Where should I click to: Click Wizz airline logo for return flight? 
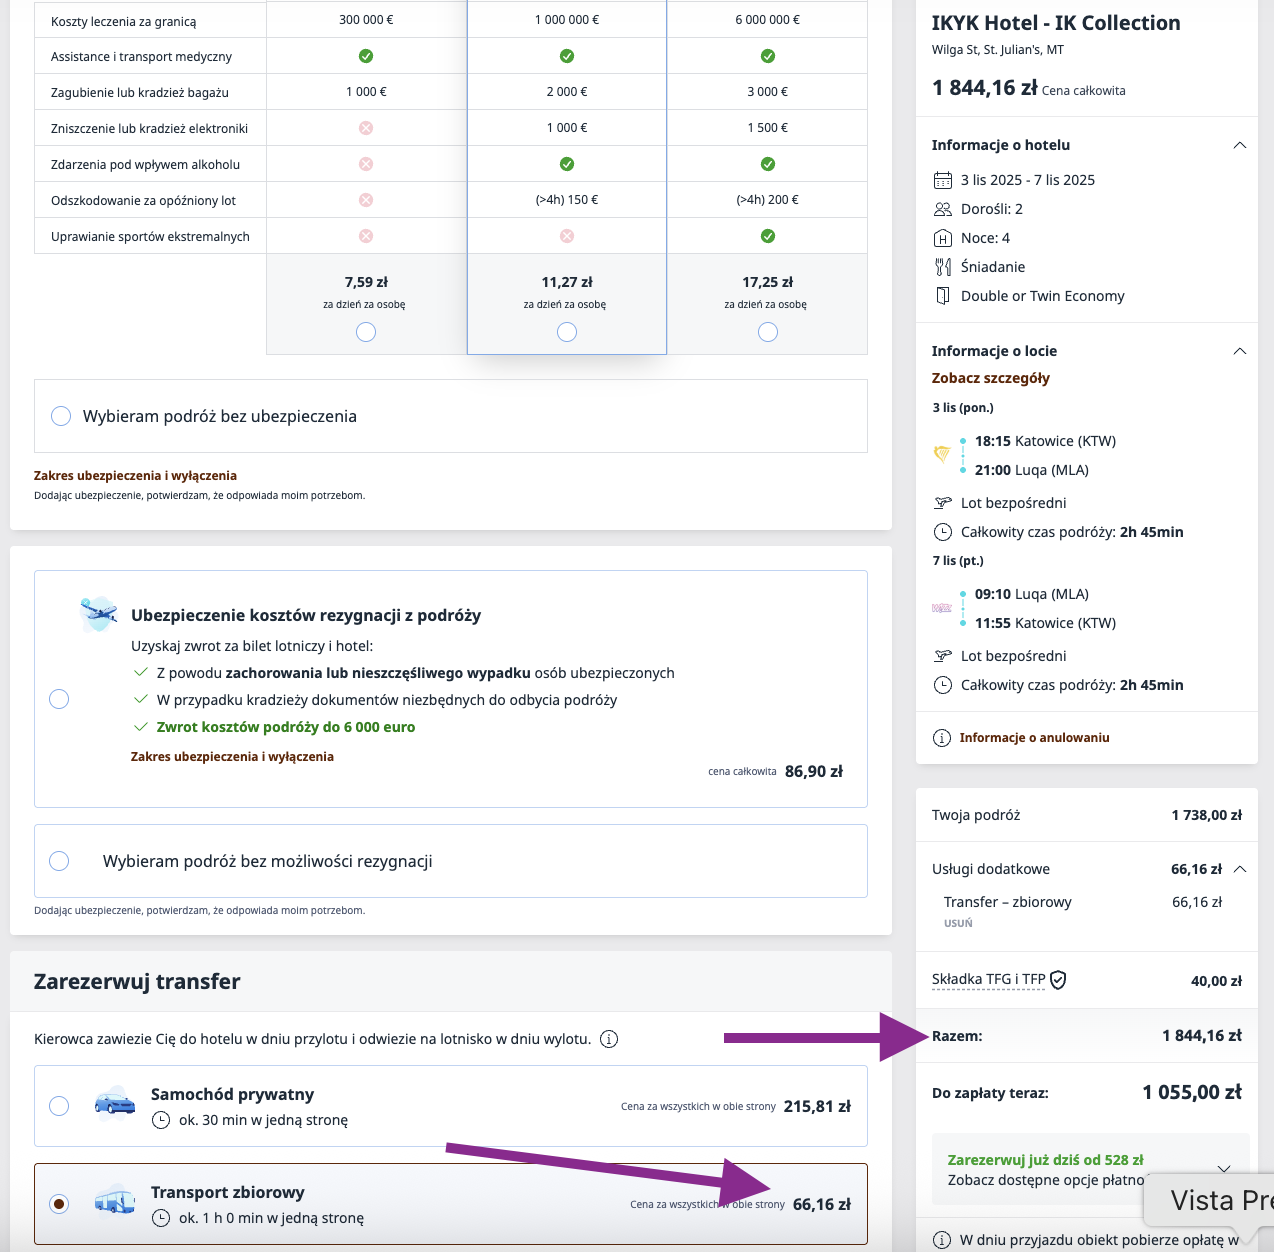point(942,608)
